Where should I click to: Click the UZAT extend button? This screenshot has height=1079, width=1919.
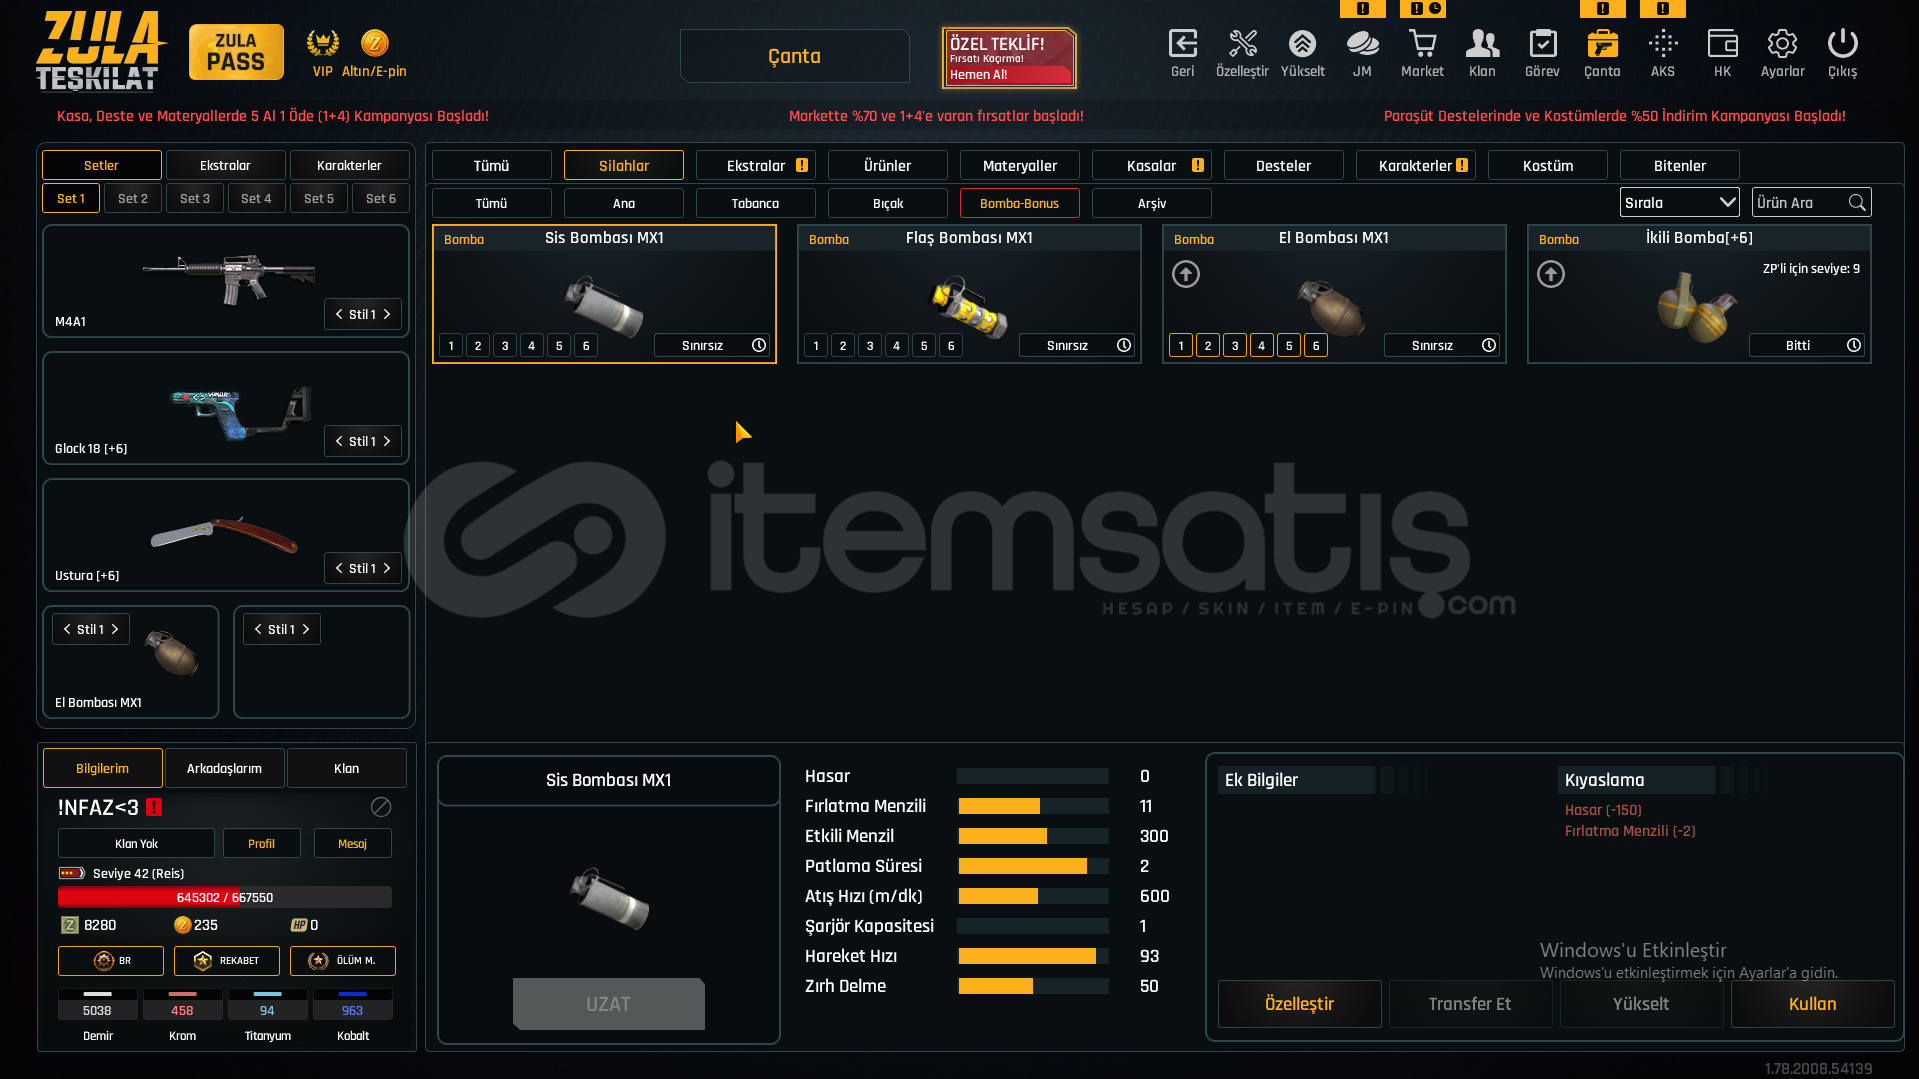pyautogui.click(x=608, y=1004)
